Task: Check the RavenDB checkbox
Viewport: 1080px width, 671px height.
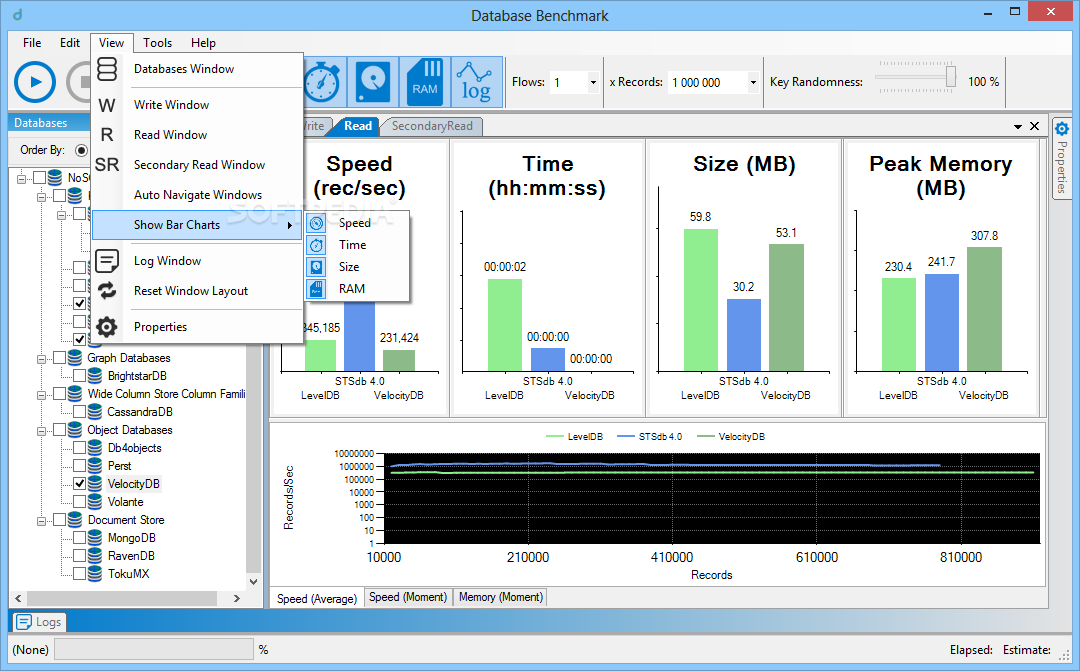Action: (x=79, y=556)
